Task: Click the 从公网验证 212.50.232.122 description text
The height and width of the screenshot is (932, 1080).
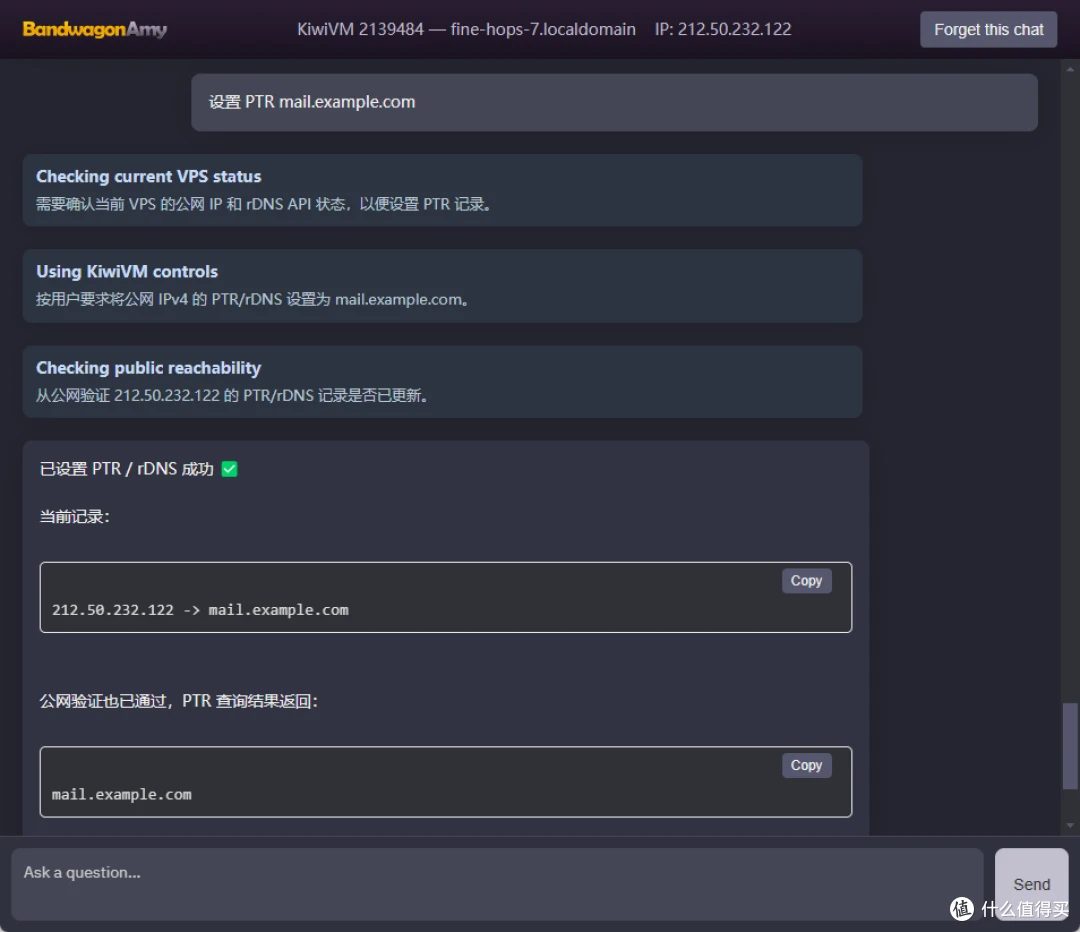Action: click(232, 395)
